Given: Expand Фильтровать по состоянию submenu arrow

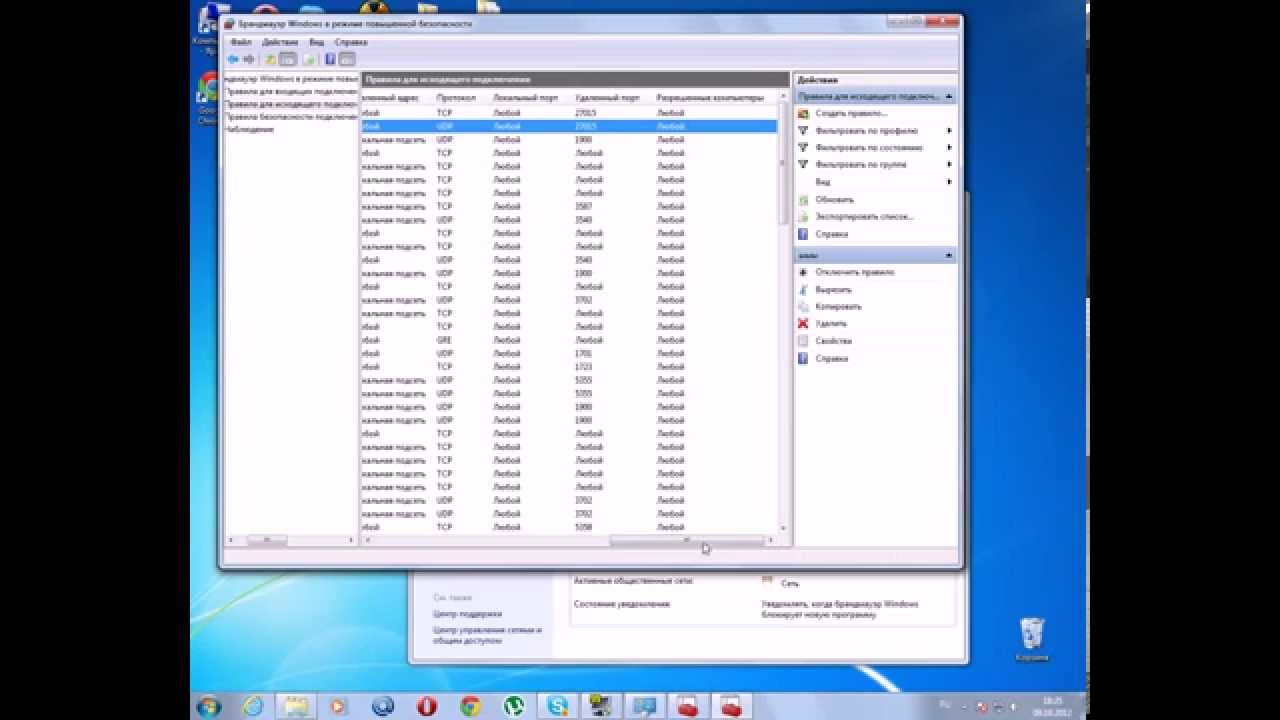Looking at the screenshot, I should (x=949, y=147).
